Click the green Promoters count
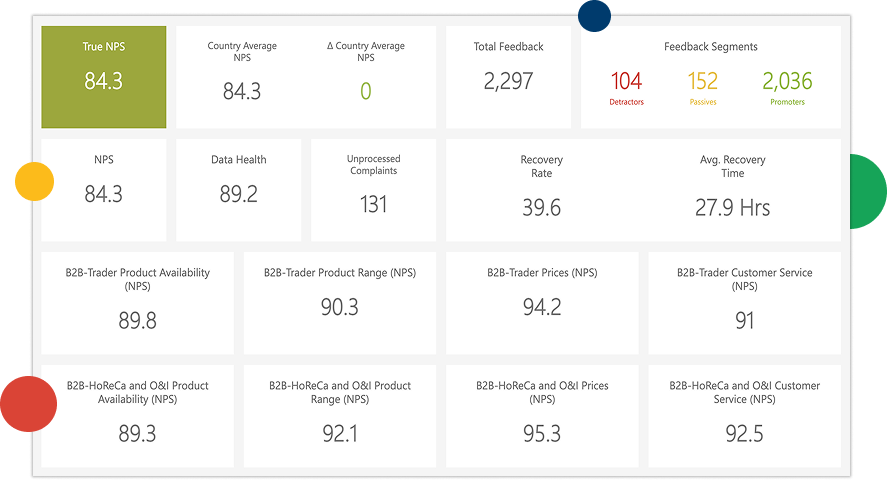Screen dimensions: 887x480 [787, 82]
